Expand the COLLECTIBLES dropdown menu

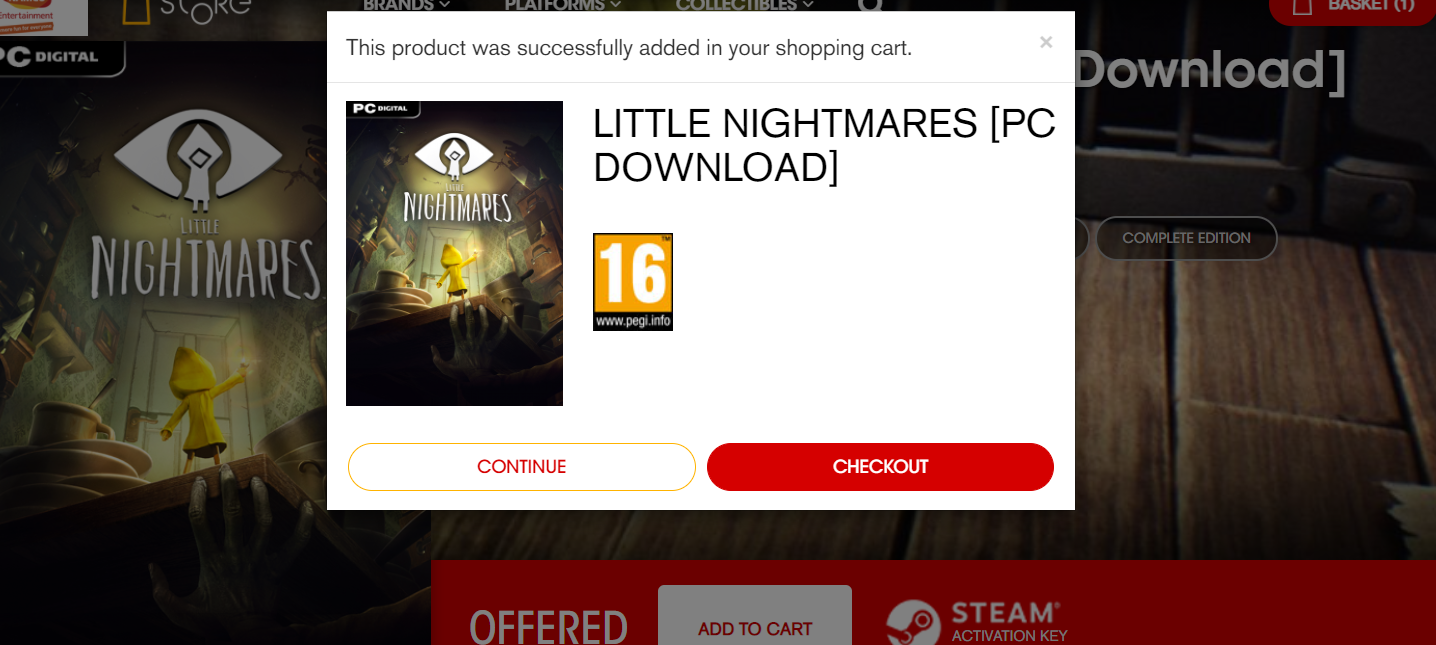coord(745,5)
